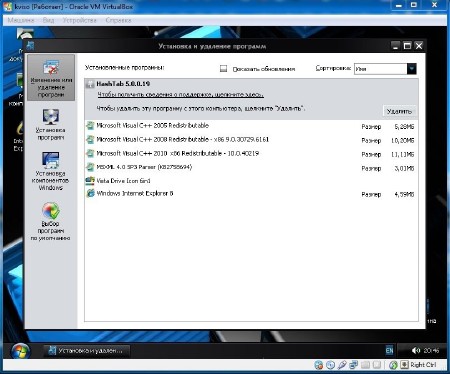450x374 pixels.
Task: Open the Start menu orb
Action: point(20,351)
